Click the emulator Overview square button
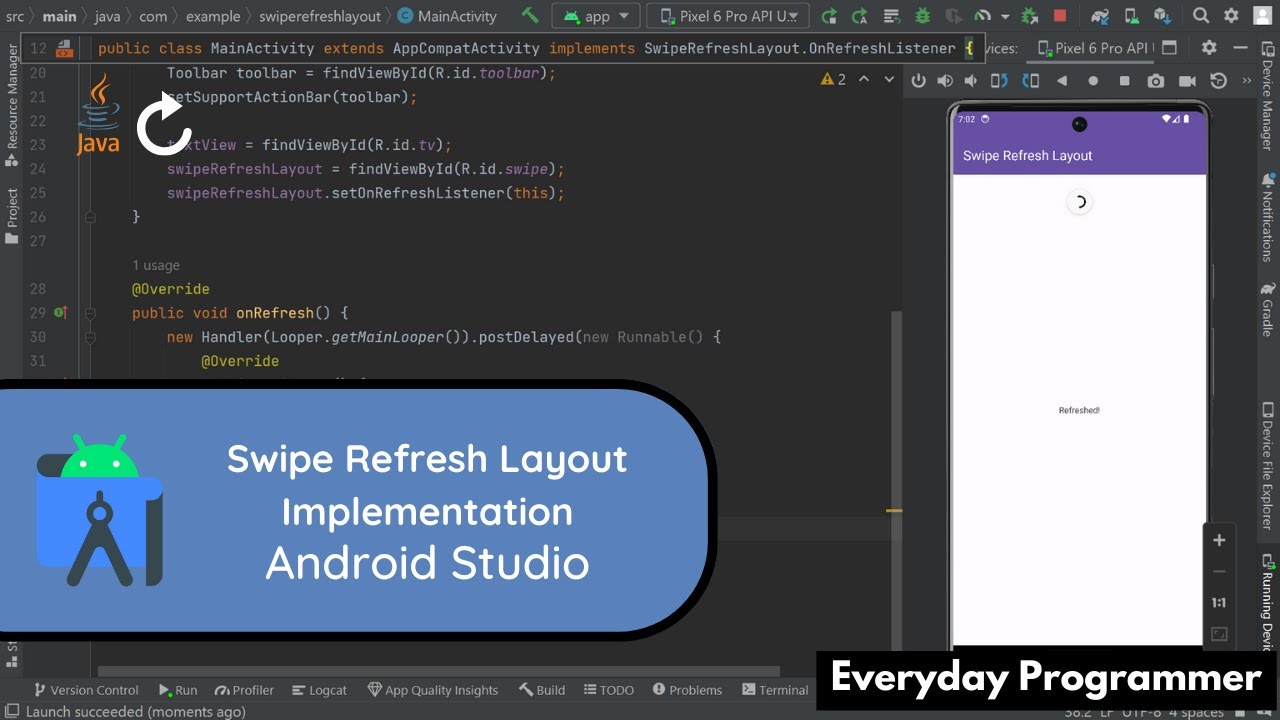 point(1124,81)
